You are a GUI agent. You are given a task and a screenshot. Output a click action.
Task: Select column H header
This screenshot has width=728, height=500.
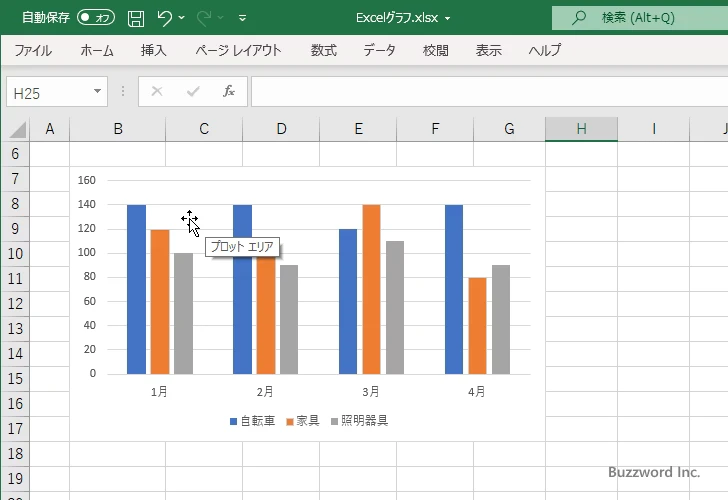[x=581, y=129]
